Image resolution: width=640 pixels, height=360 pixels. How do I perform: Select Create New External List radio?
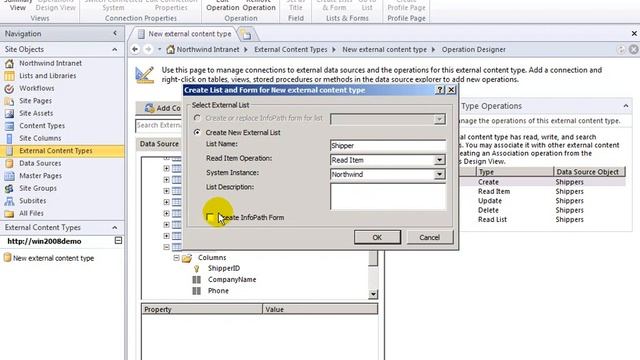(197, 132)
